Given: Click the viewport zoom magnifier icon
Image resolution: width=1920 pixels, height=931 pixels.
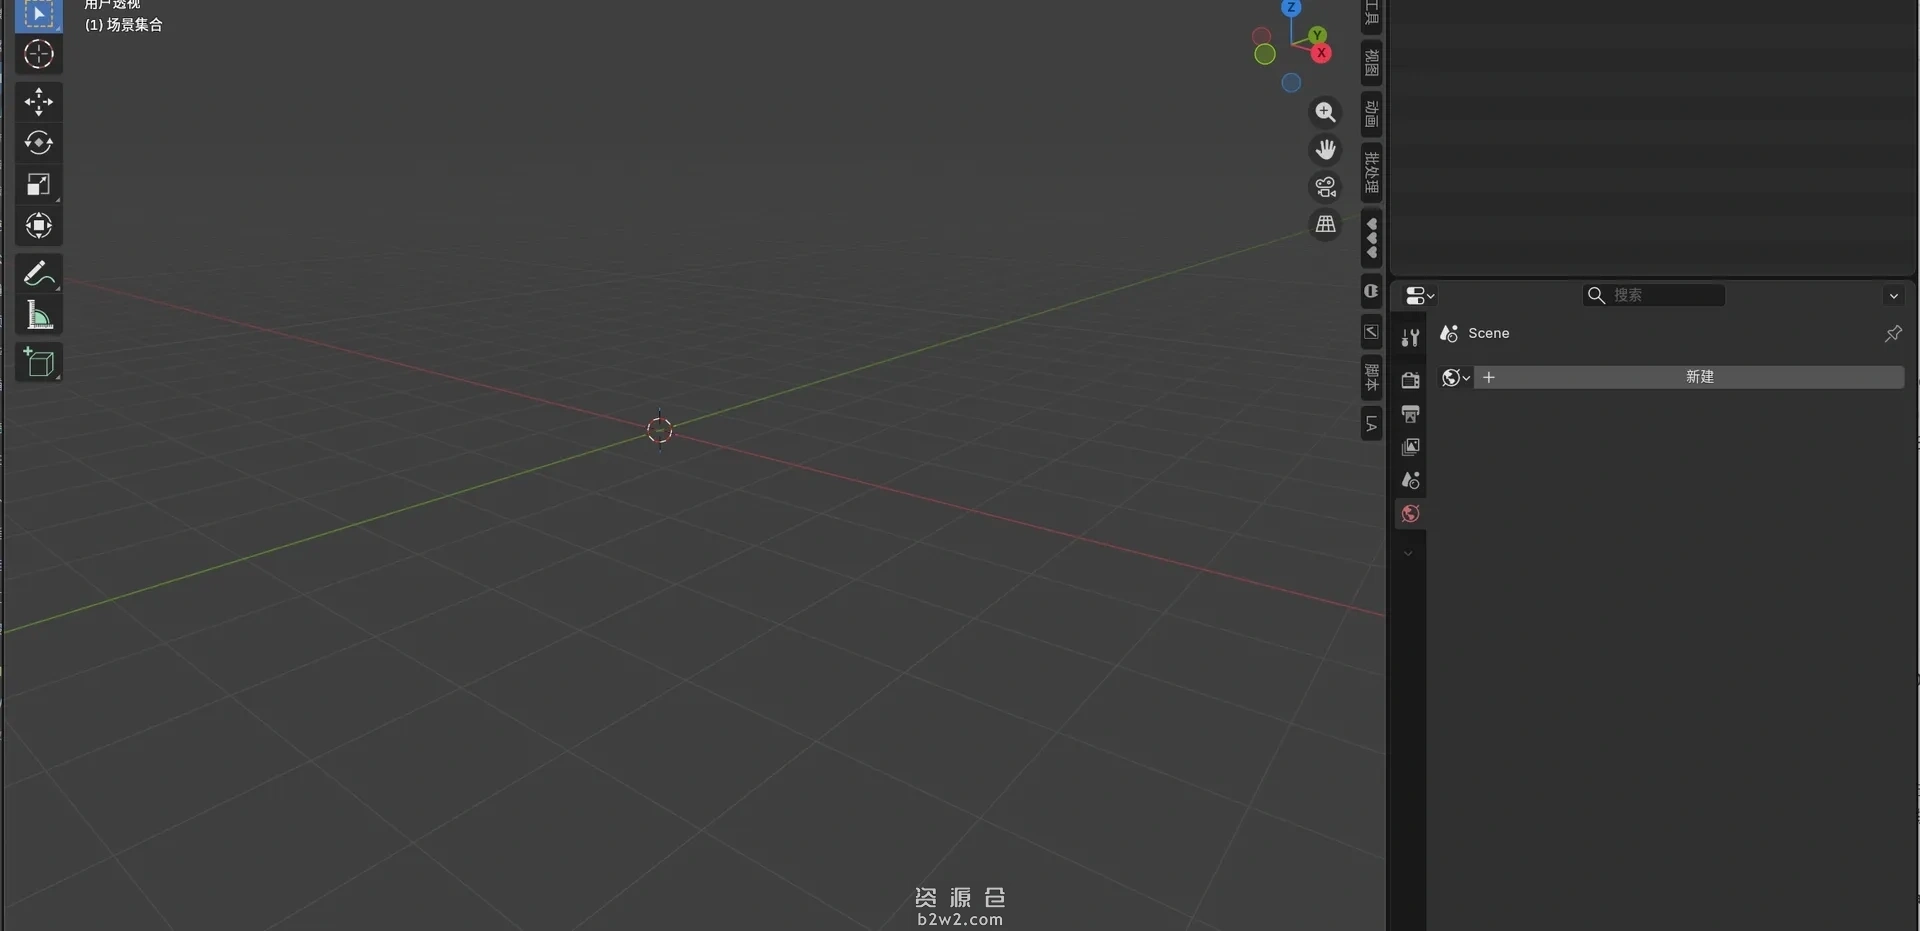Looking at the screenshot, I should tap(1325, 112).
